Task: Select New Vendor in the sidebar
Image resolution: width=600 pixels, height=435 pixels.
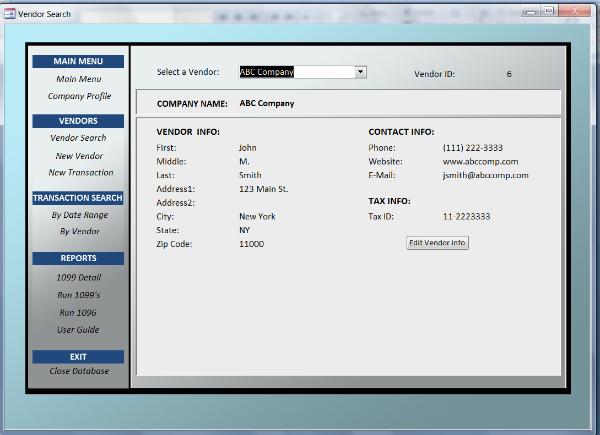Action: [x=78, y=156]
